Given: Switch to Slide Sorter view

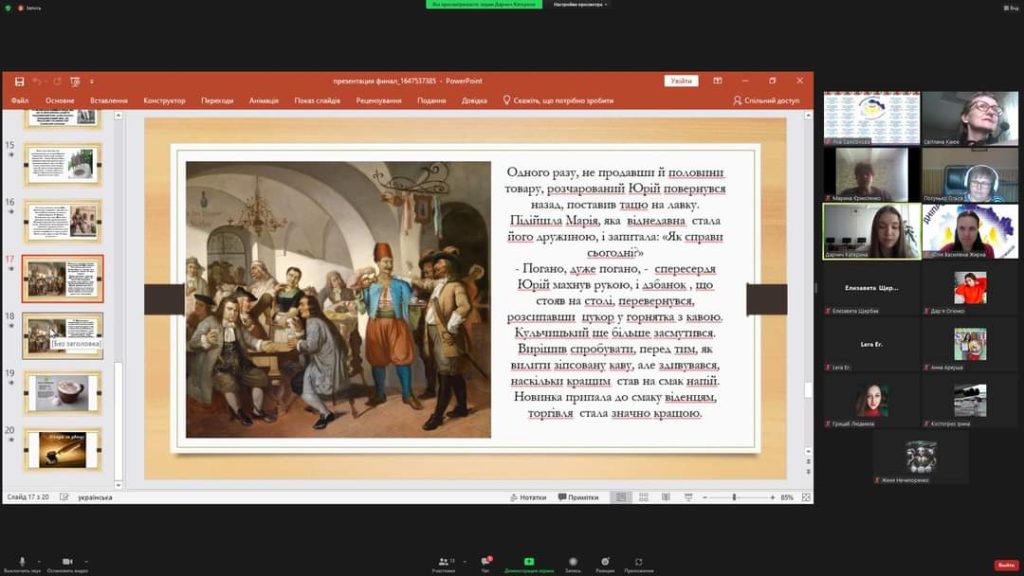Looking at the screenshot, I should point(643,498).
